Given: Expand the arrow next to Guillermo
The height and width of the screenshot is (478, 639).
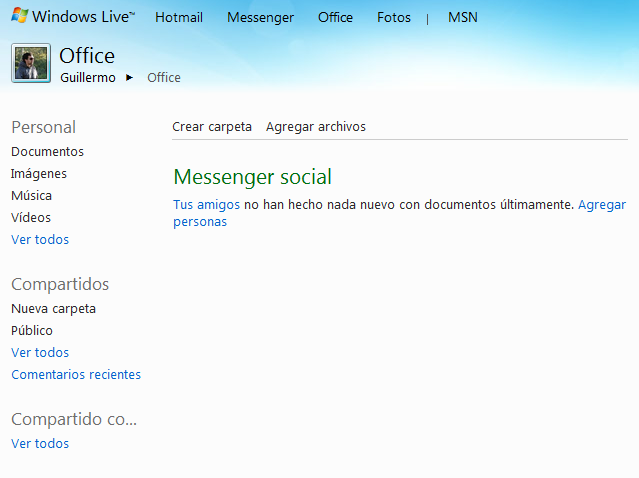Looking at the screenshot, I should 129,77.
